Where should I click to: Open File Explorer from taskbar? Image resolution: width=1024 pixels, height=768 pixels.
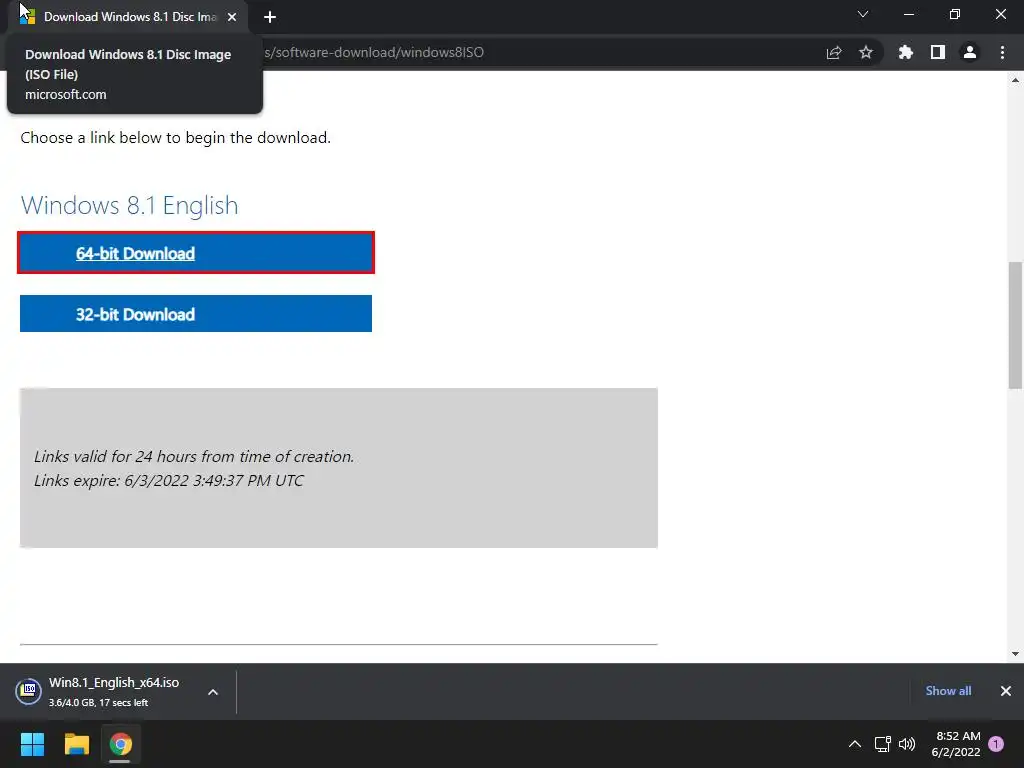point(76,744)
